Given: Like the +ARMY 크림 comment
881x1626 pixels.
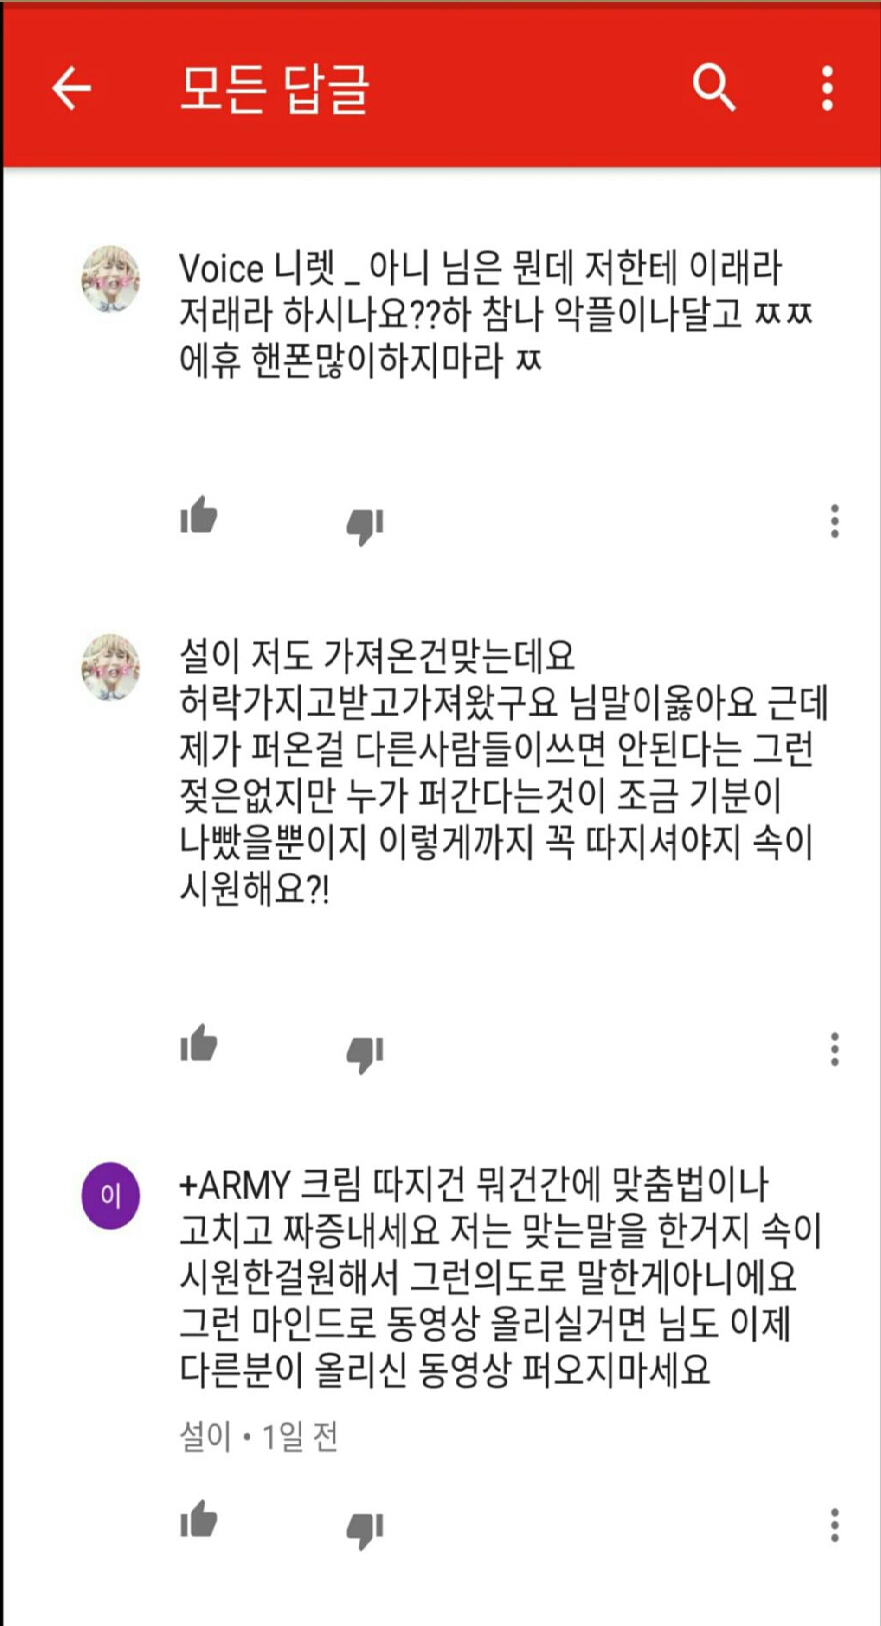Looking at the screenshot, I should pos(199,1520).
